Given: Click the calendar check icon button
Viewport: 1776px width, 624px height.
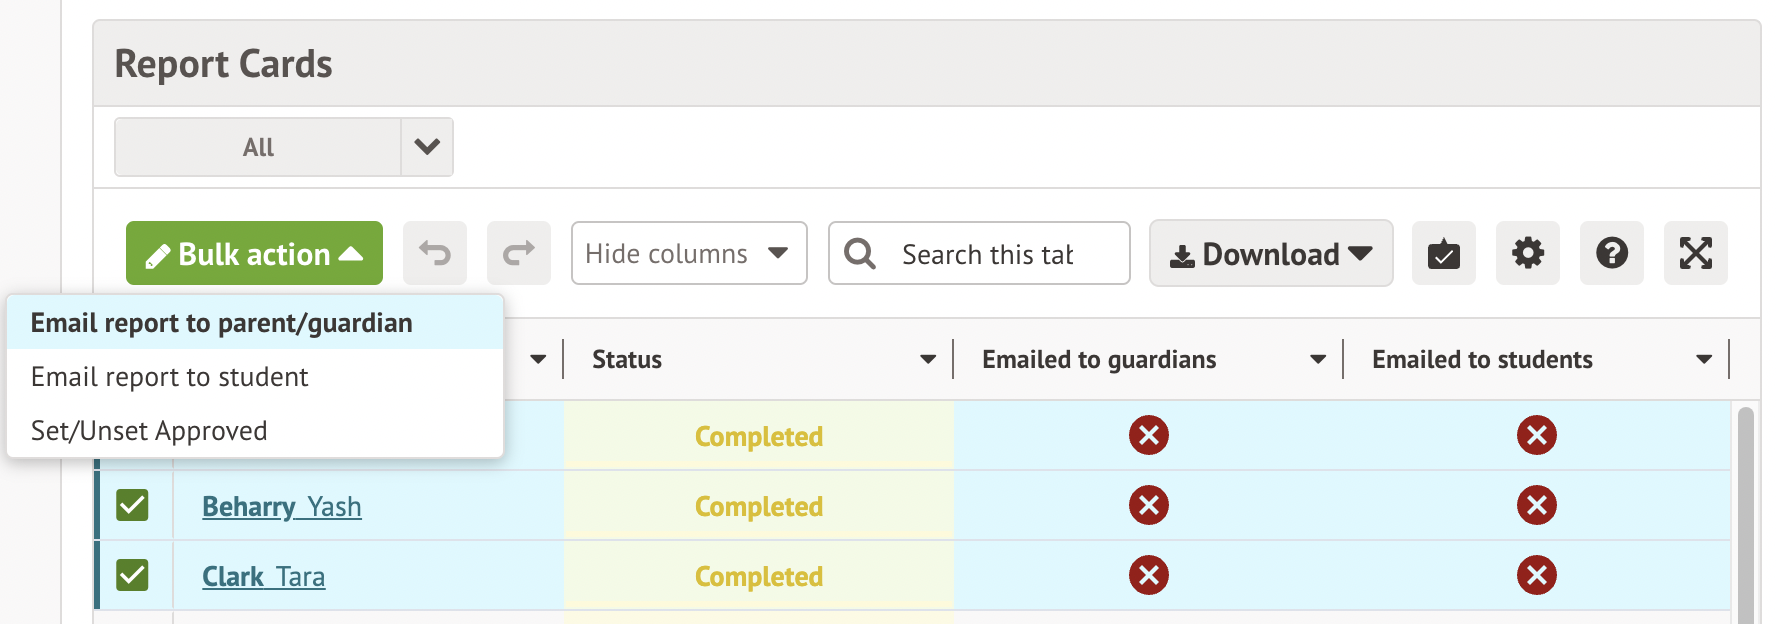Looking at the screenshot, I should [x=1443, y=253].
